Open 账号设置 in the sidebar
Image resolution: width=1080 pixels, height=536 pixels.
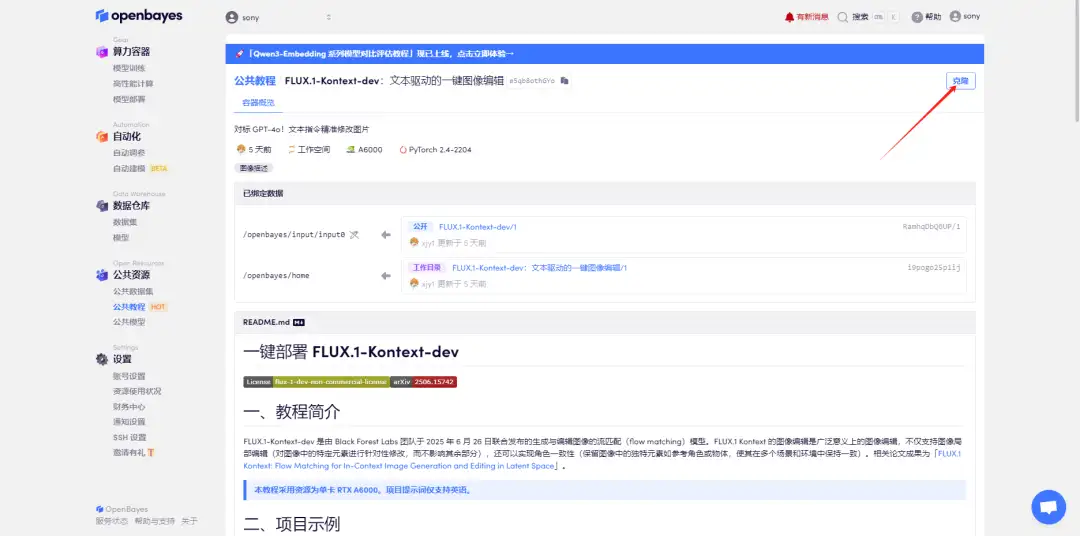point(129,375)
